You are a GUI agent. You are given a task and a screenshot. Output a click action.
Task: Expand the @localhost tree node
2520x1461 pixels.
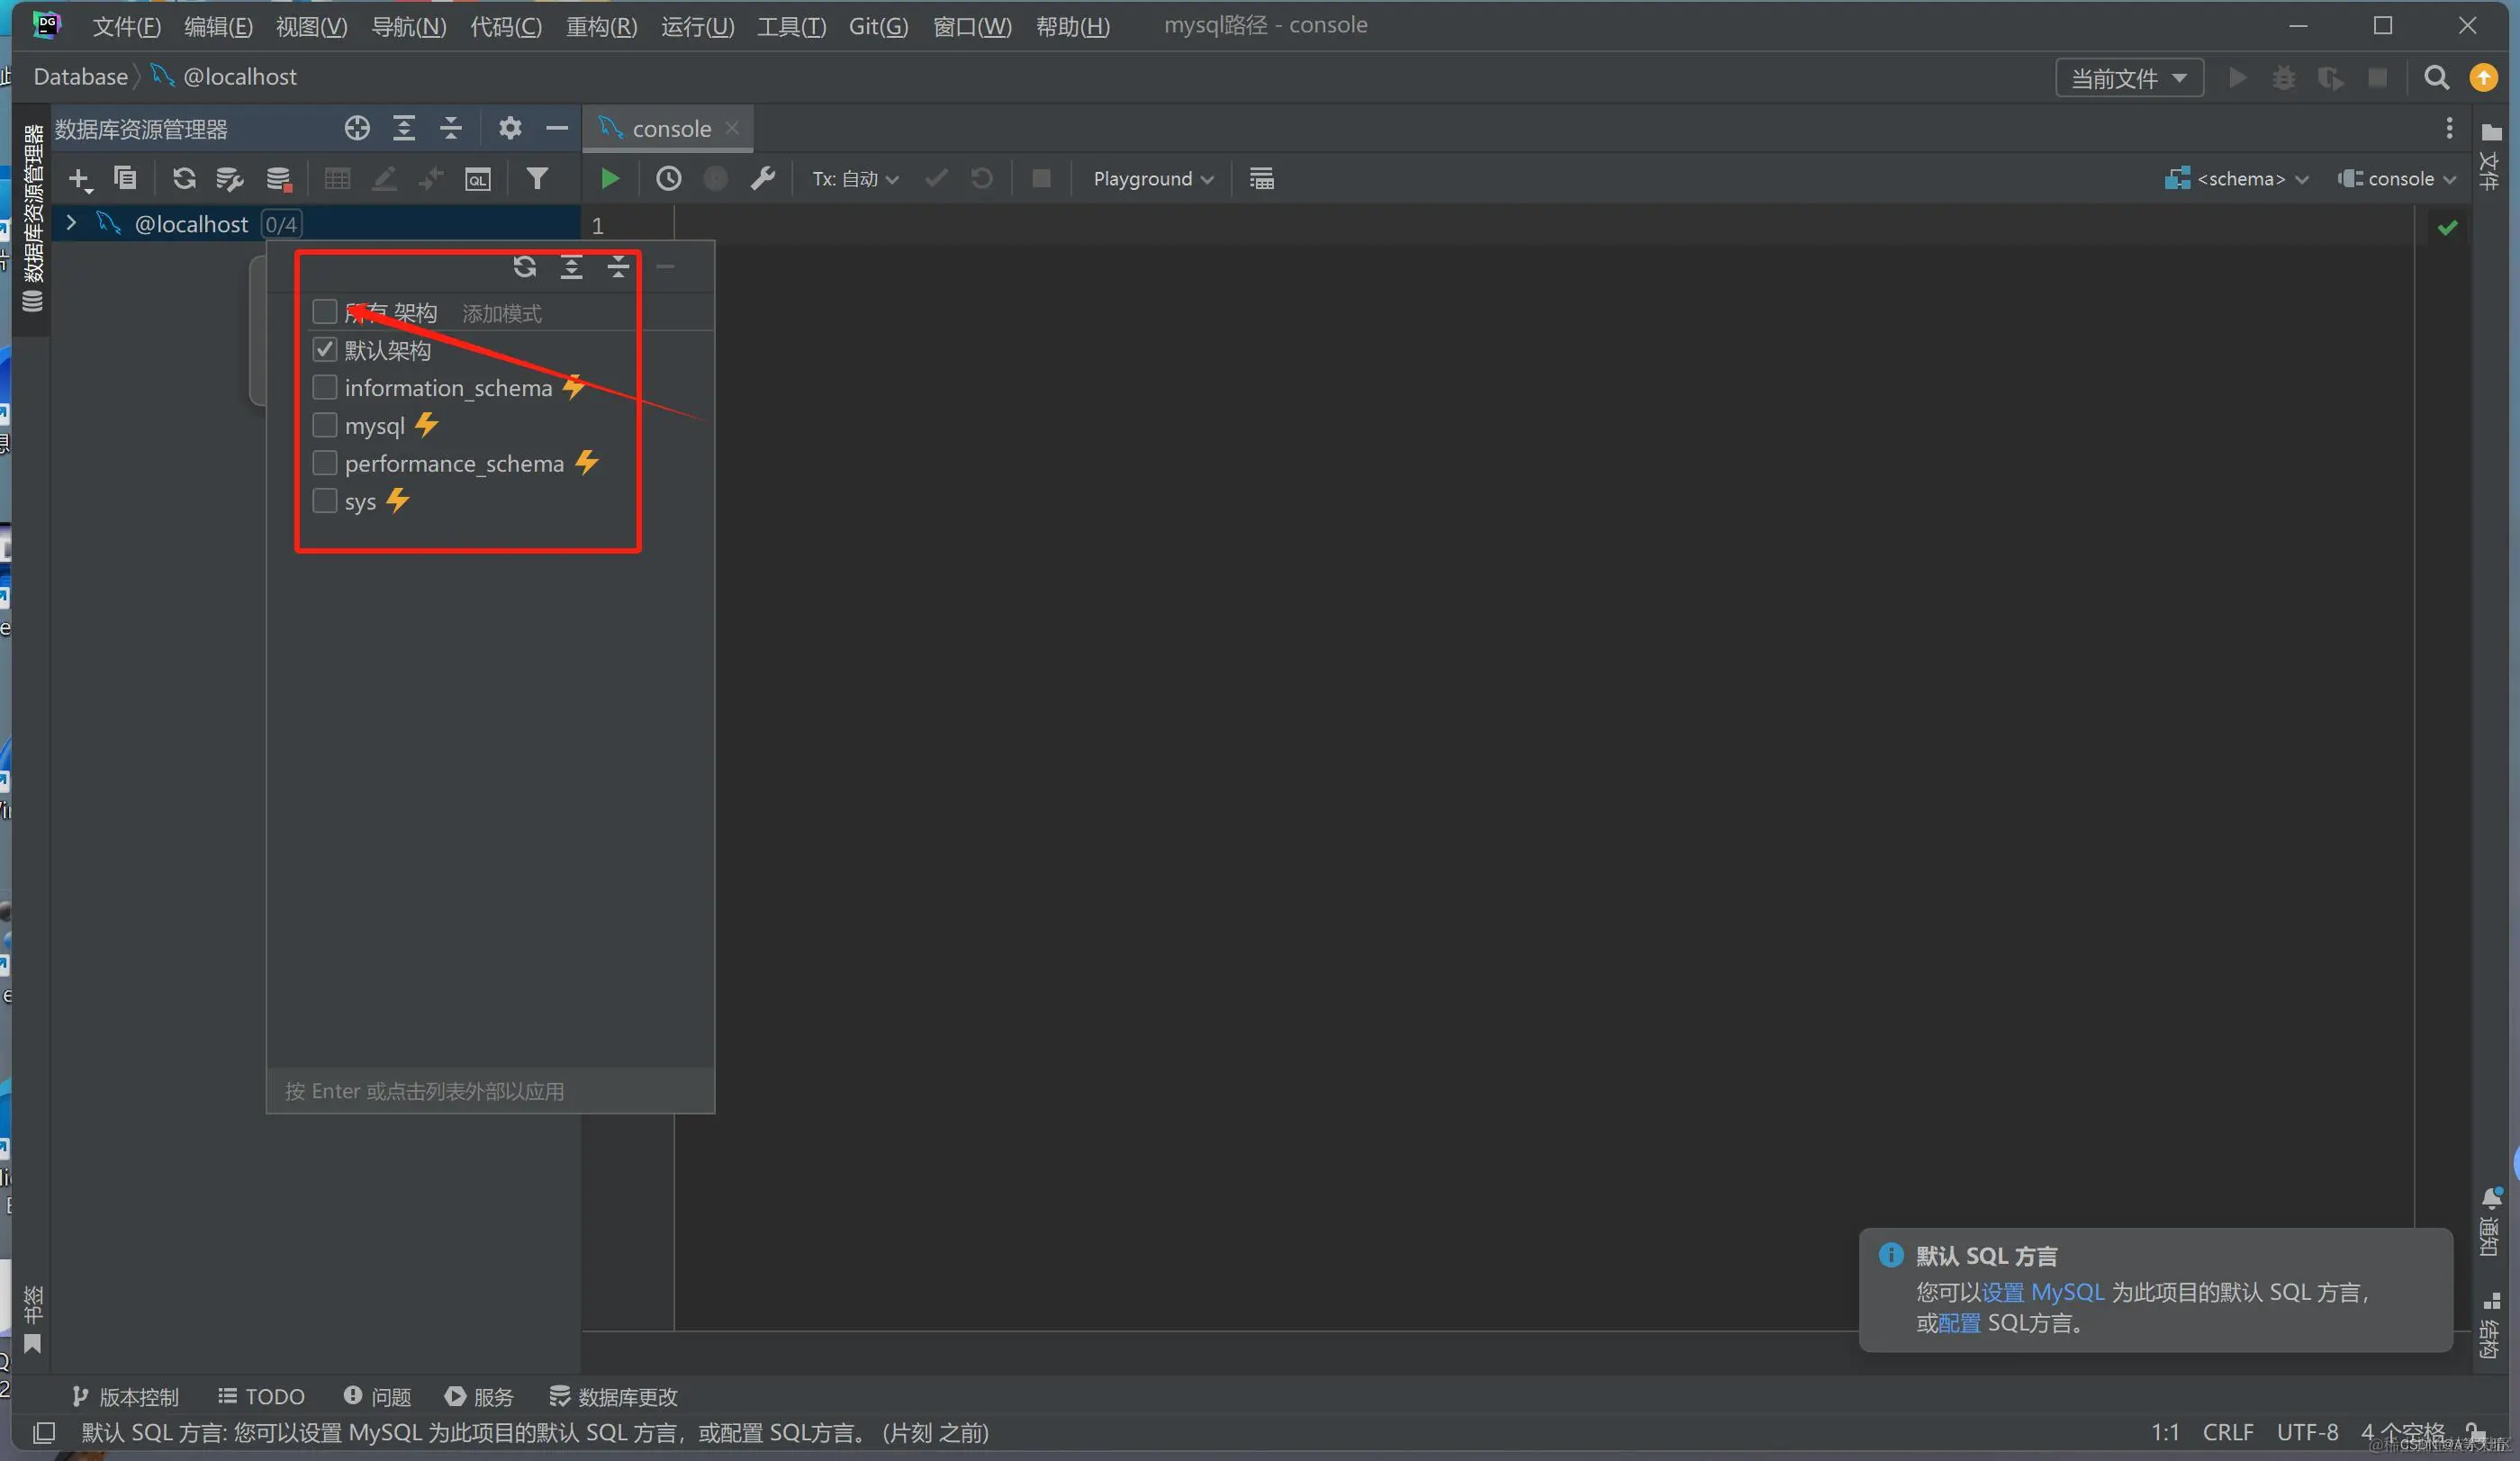tap(70, 223)
